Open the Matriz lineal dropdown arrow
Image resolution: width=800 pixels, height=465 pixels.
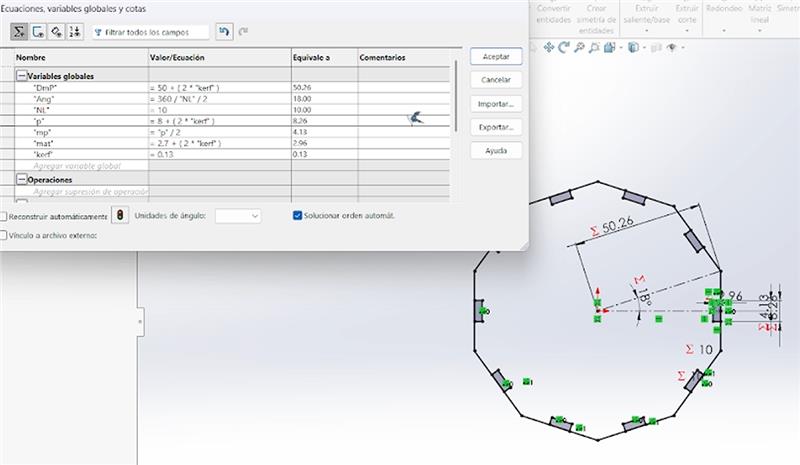tap(760, 31)
